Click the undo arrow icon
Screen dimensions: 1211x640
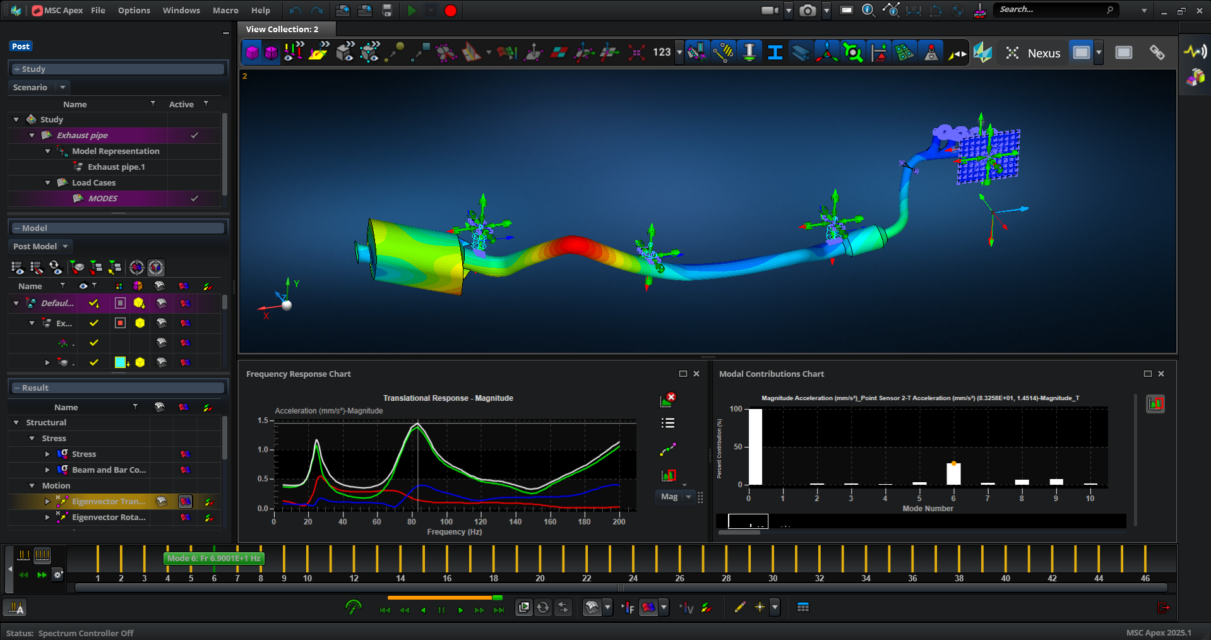pos(295,10)
